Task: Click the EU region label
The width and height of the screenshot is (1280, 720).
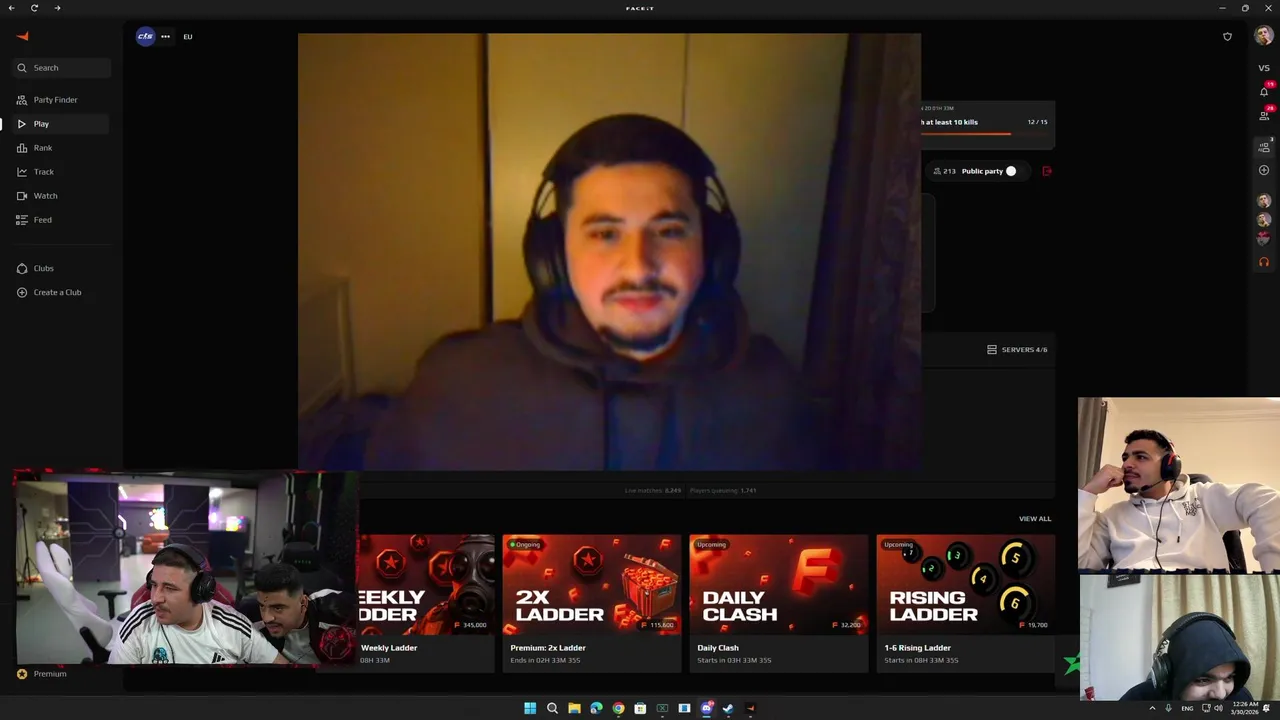Action: click(187, 37)
